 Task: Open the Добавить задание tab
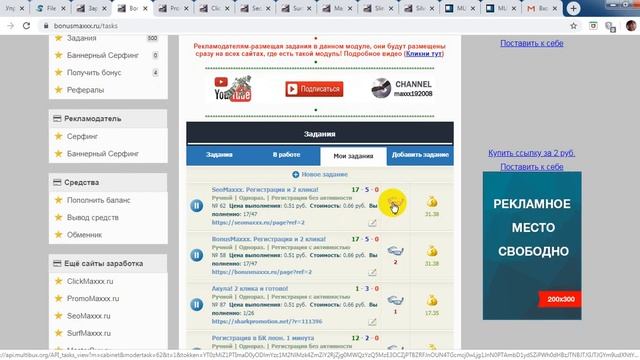click(420, 155)
